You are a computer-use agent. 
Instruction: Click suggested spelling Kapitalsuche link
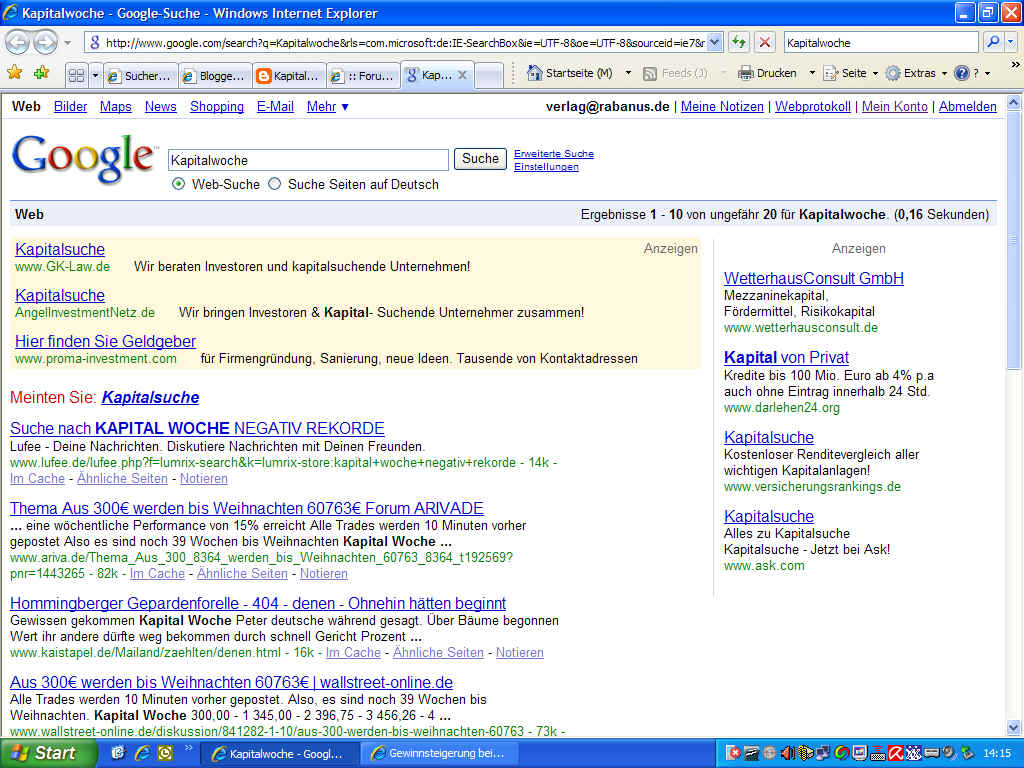pos(150,397)
